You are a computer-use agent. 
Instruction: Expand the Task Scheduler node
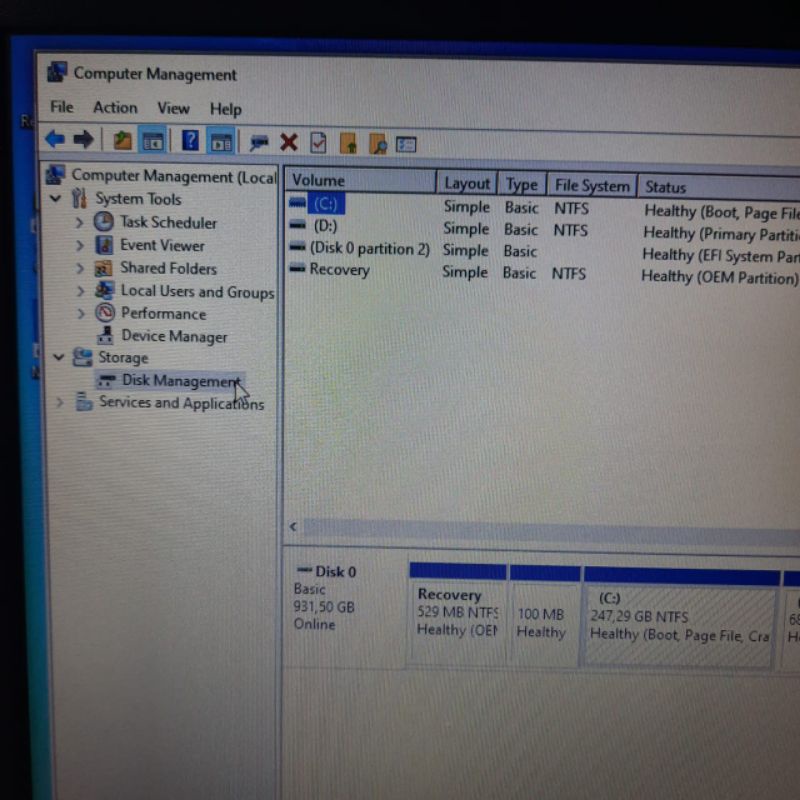(x=80, y=222)
